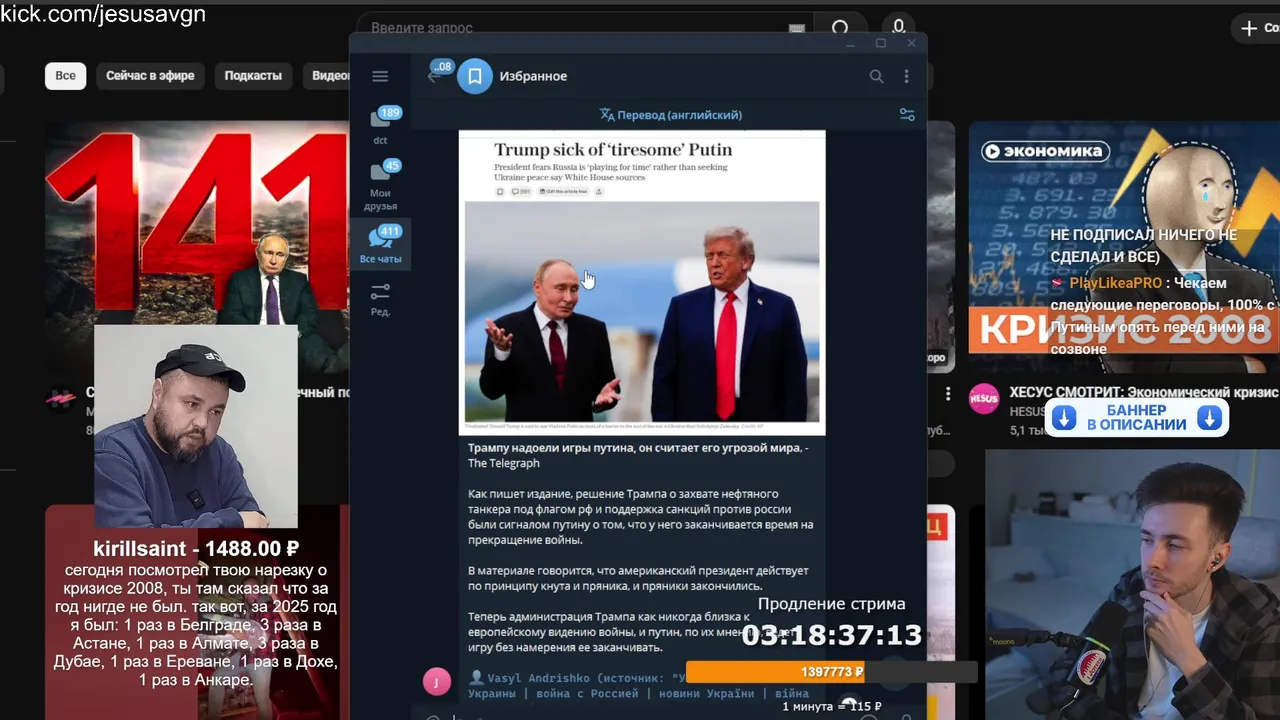Click the YouTube Create plus button
This screenshot has width=1280, height=720.
pos(1256,28)
